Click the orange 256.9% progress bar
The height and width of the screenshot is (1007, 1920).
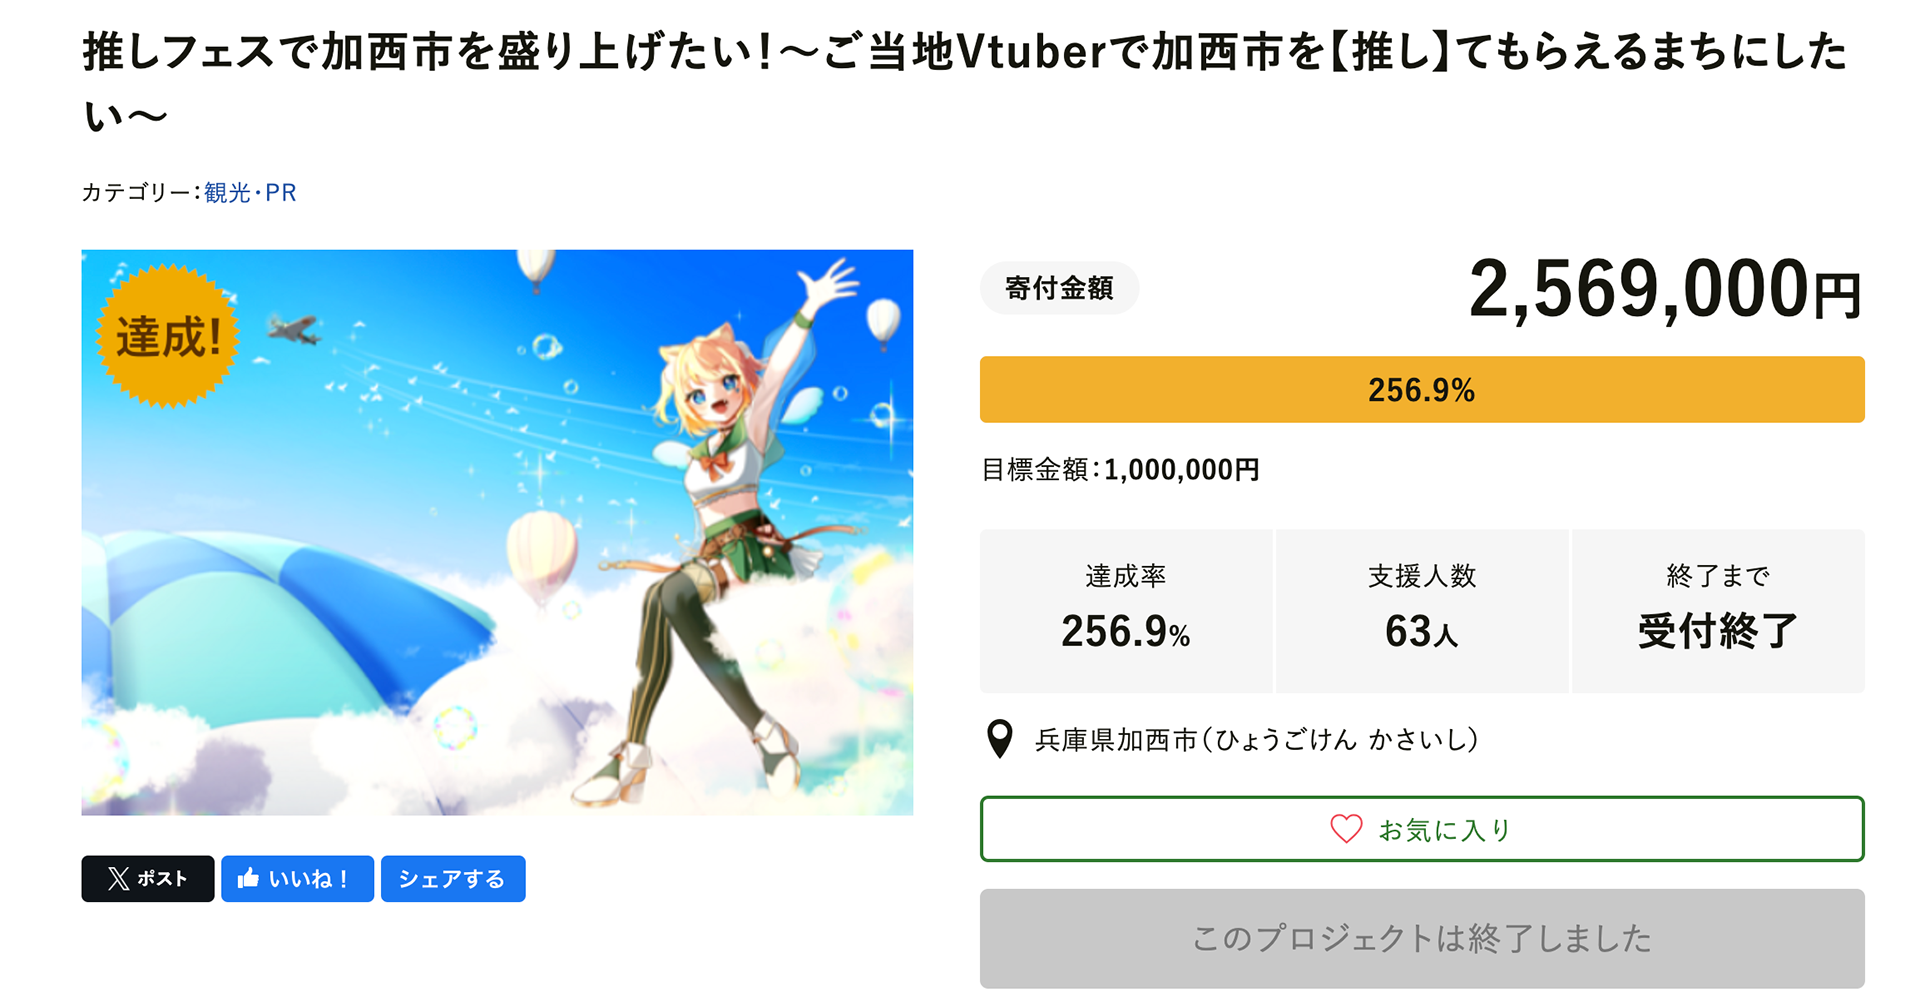pyautogui.click(x=1421, y=390)
